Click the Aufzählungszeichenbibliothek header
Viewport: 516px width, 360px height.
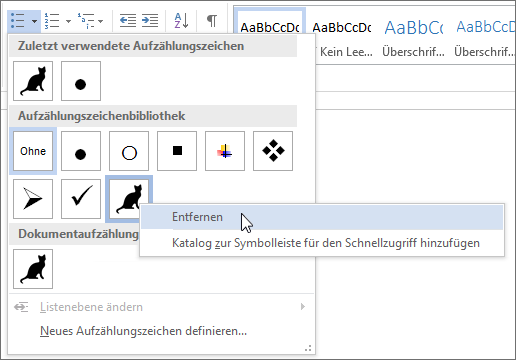pyautogui.click(x=153, y=116)
